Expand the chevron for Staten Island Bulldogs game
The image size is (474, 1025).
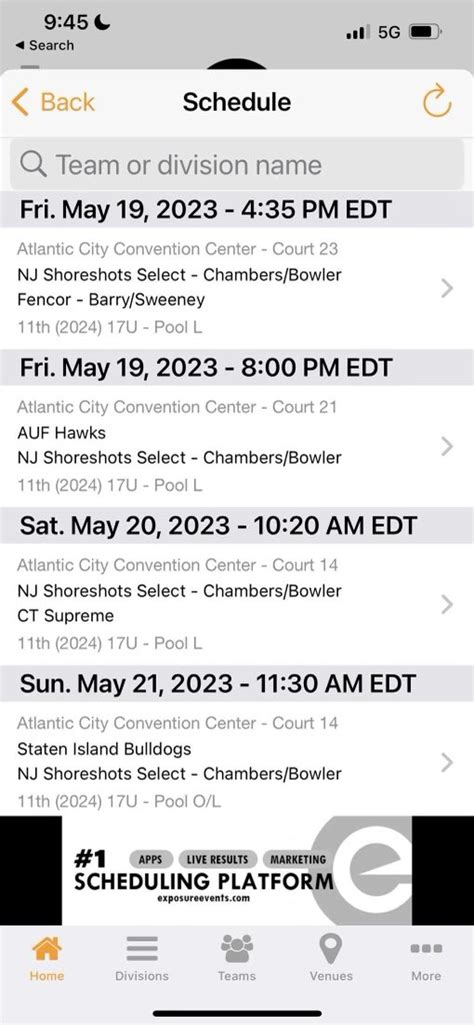pyautogui.click(x=447, y=762)
